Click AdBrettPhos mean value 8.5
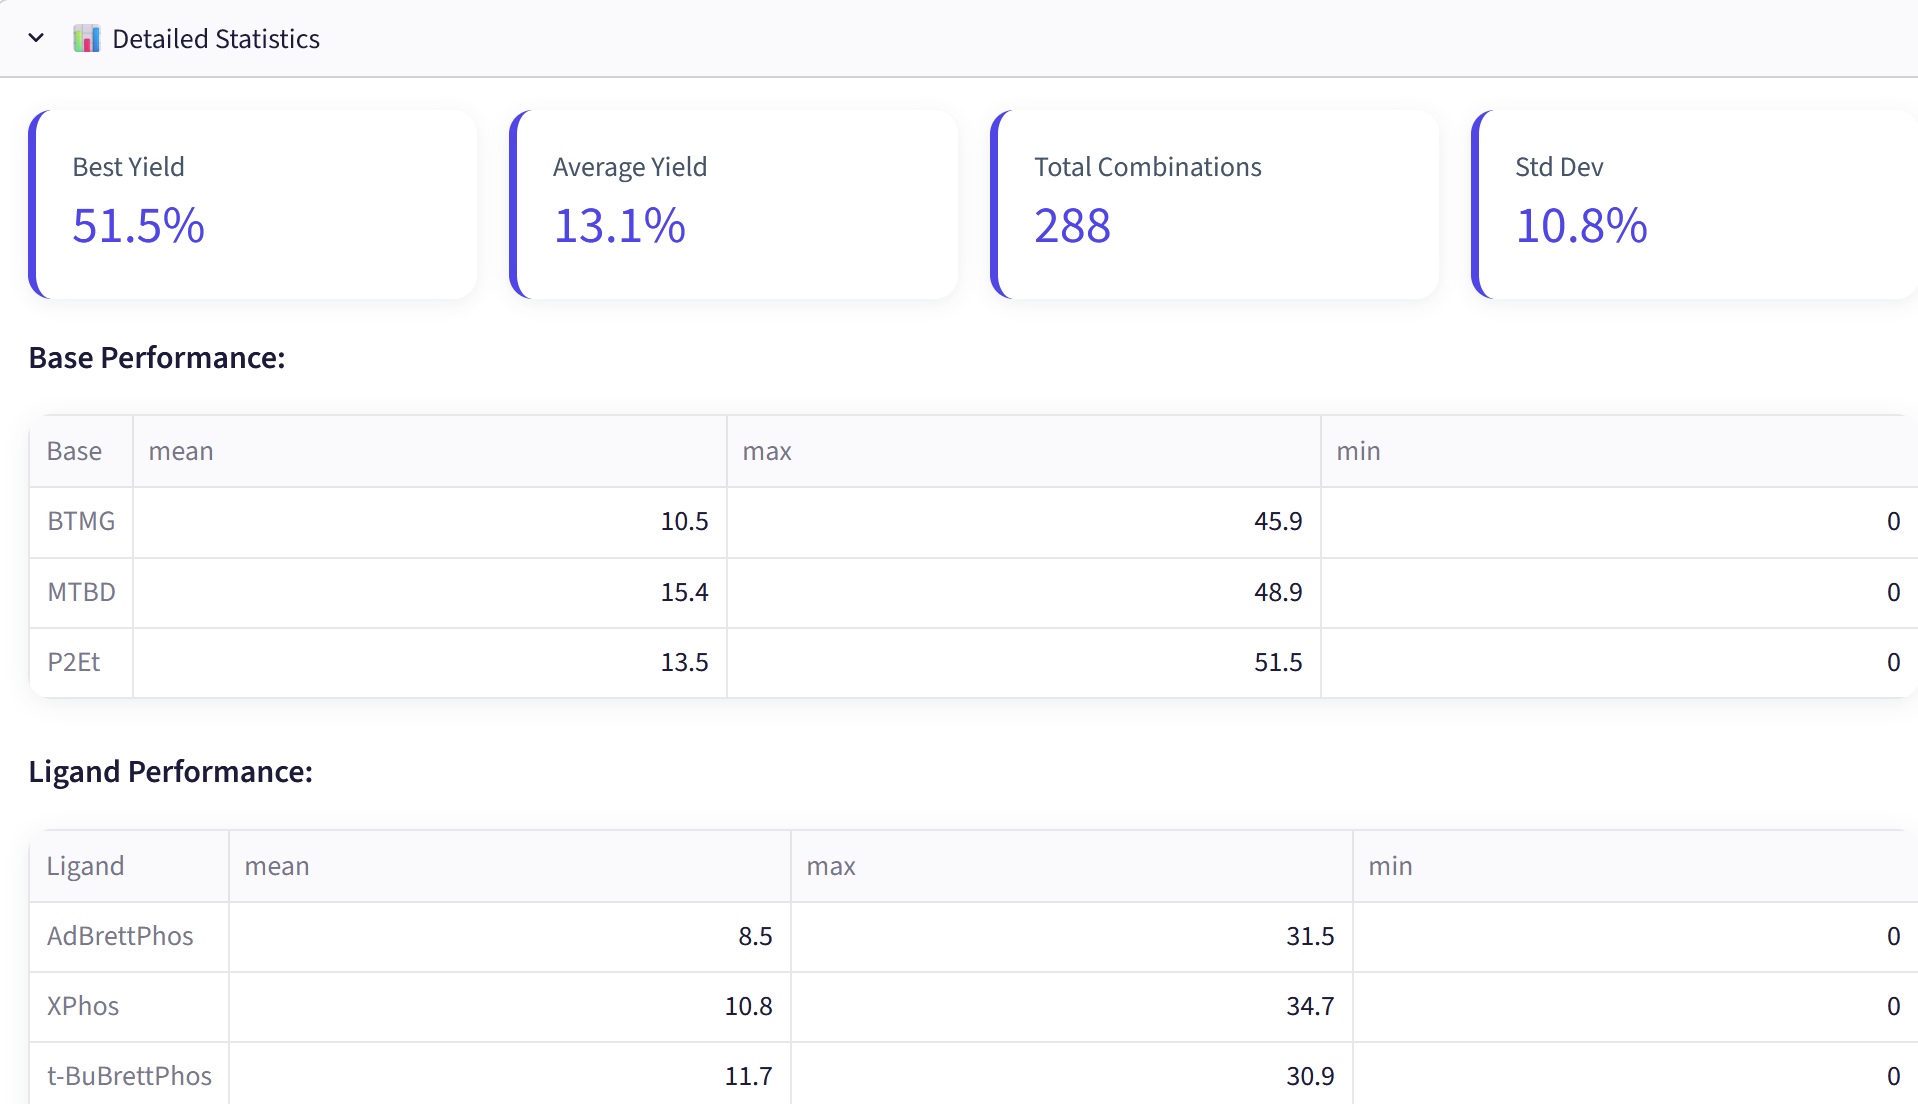 click(x=755, y=936)
